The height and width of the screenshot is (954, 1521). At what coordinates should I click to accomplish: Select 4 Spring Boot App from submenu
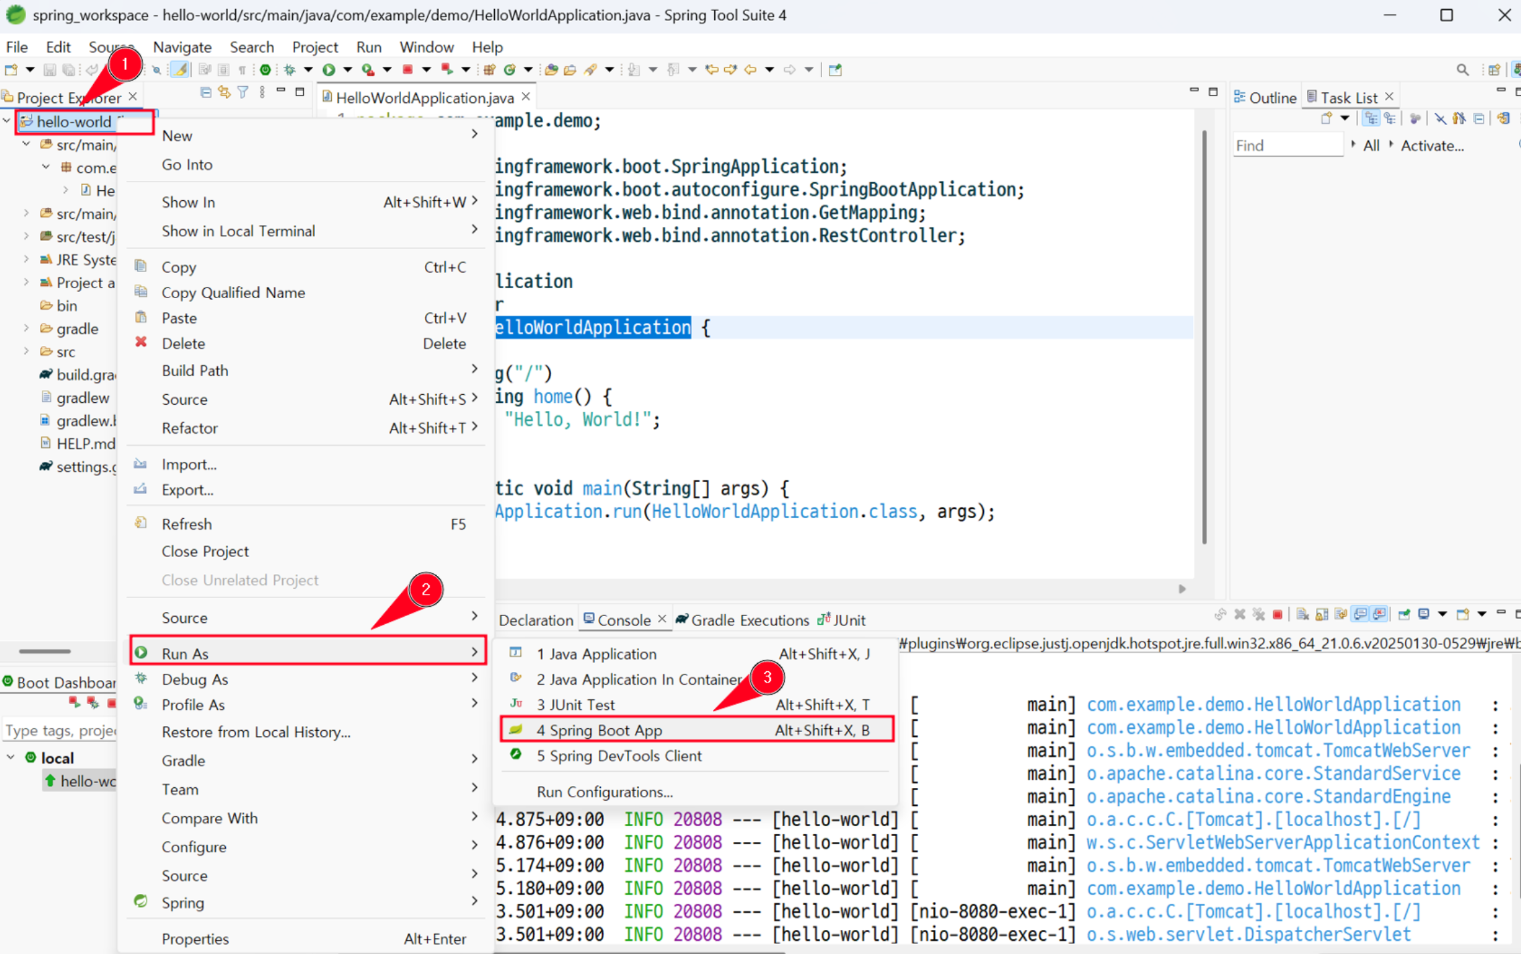coord(696,730)
